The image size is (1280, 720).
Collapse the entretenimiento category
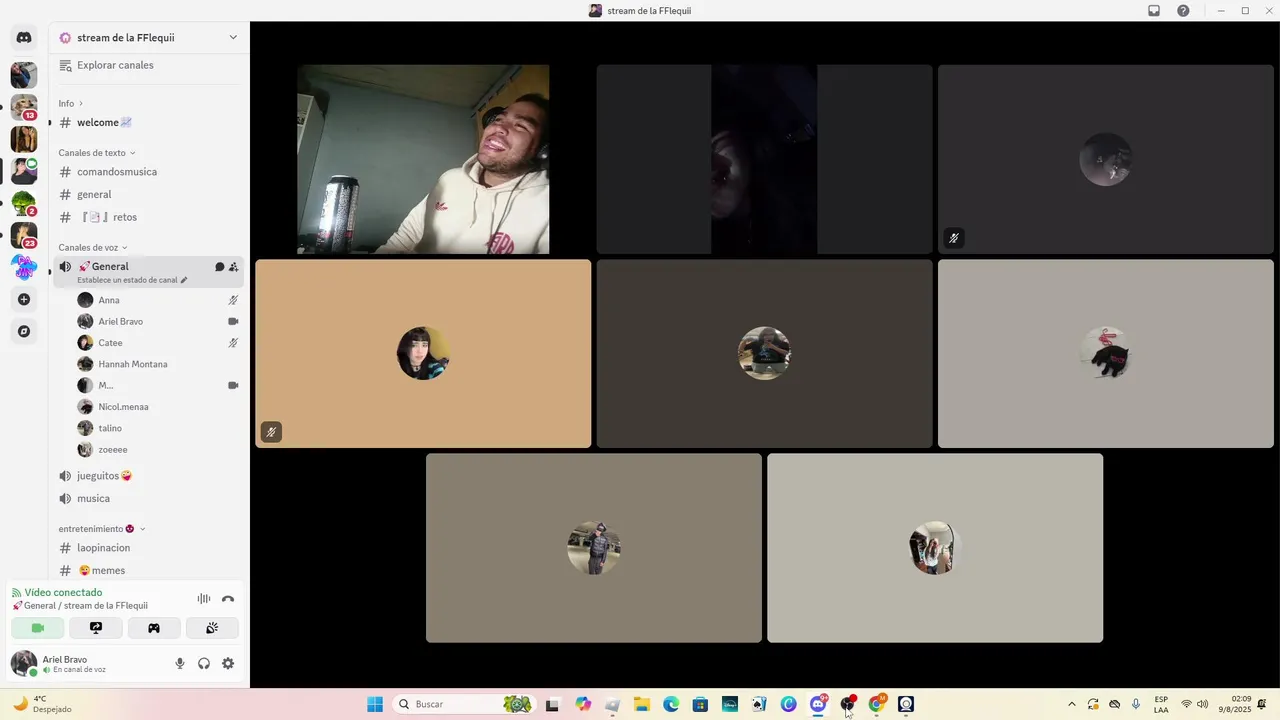coord(102,529)
